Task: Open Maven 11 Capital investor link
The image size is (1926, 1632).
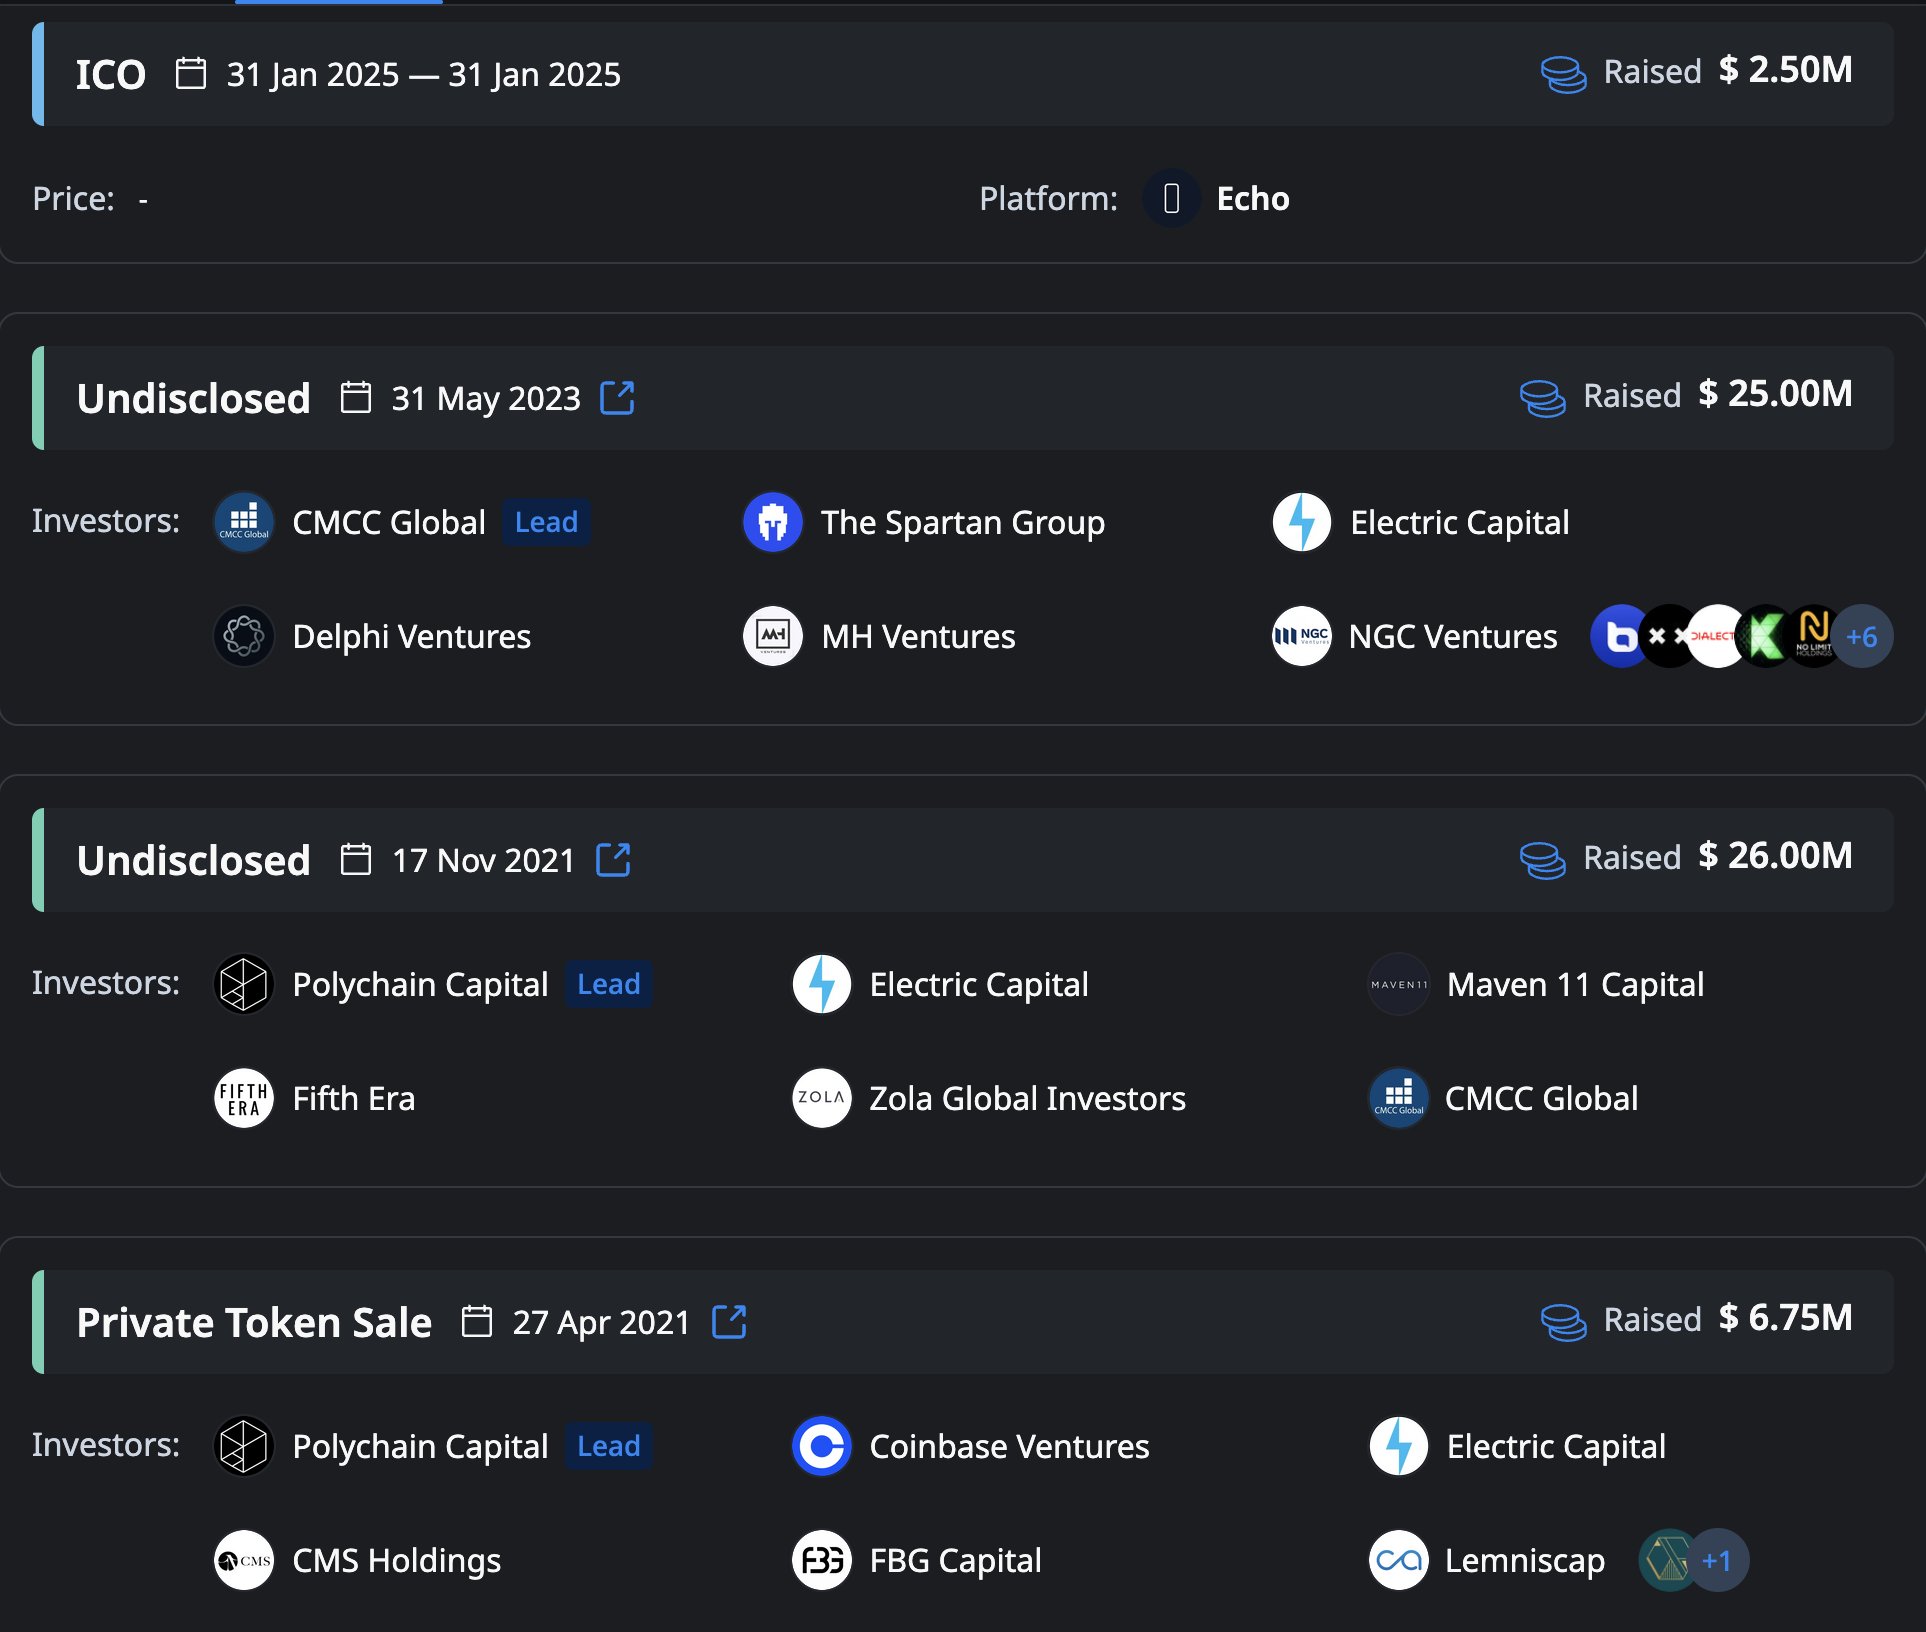Action: 1575,984
